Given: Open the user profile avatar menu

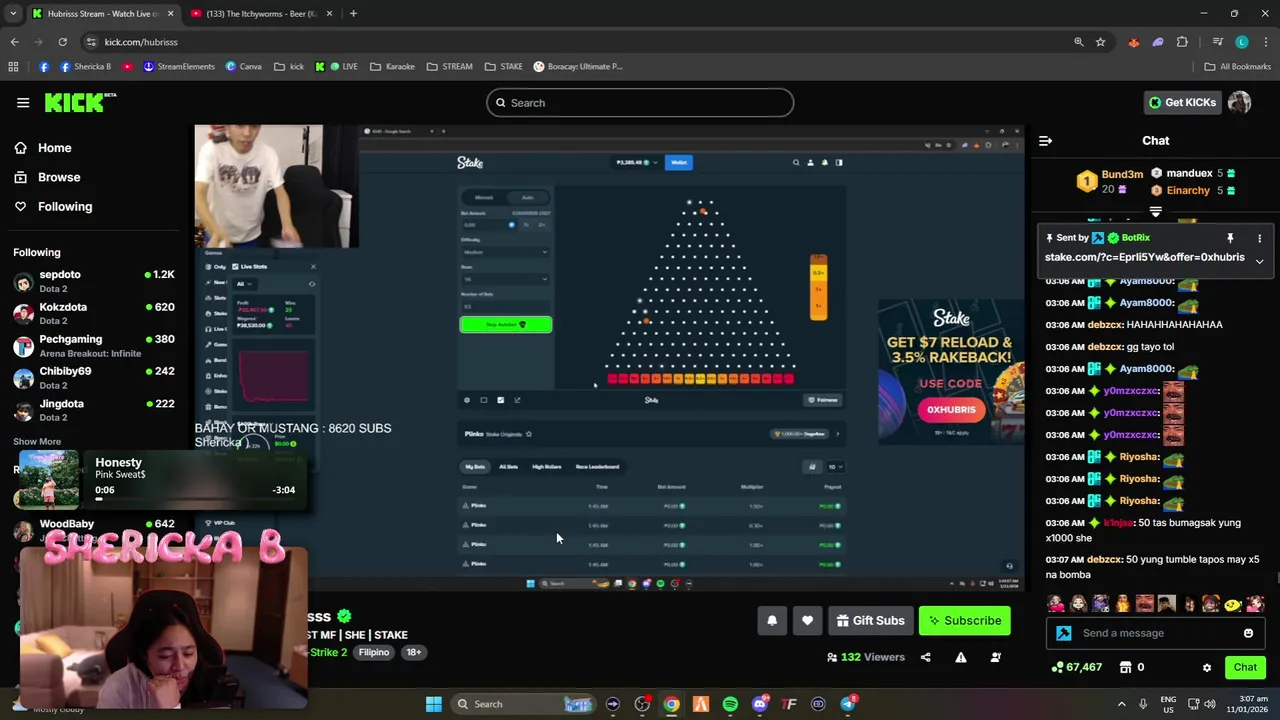Looking at the screenshot, I should (1240, 102).
